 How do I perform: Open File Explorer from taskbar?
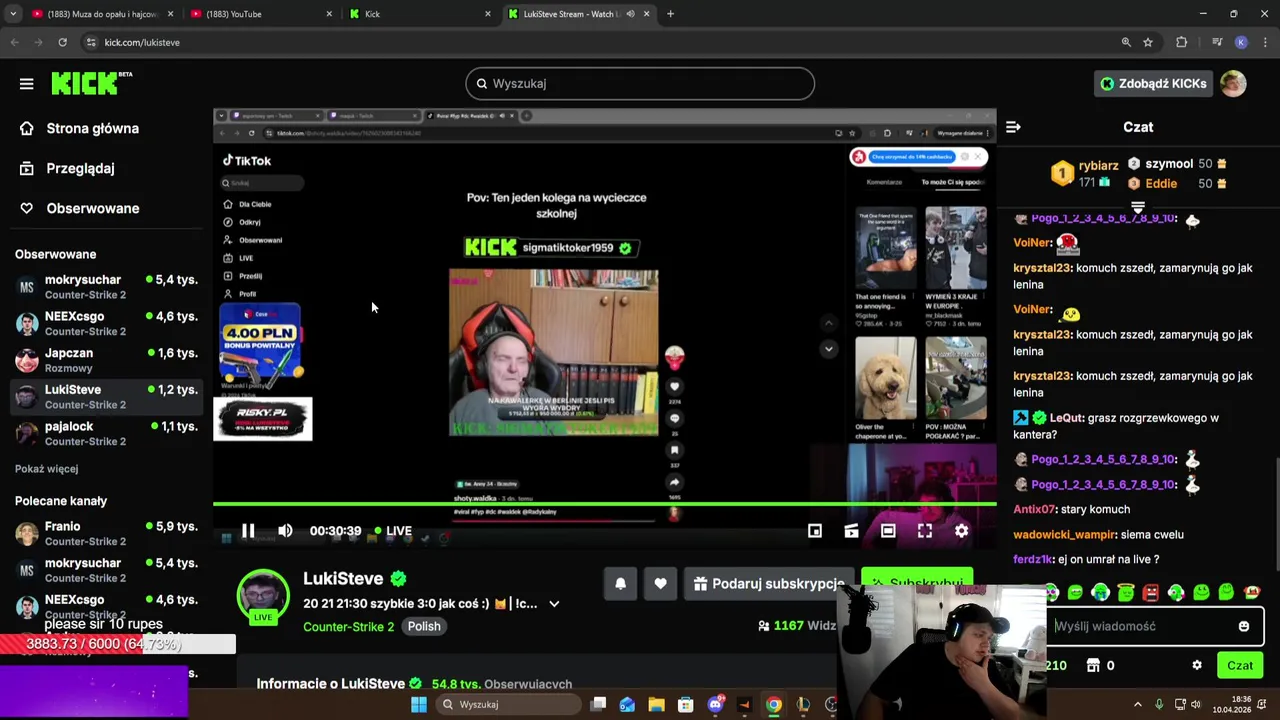[x=656, y=705]
